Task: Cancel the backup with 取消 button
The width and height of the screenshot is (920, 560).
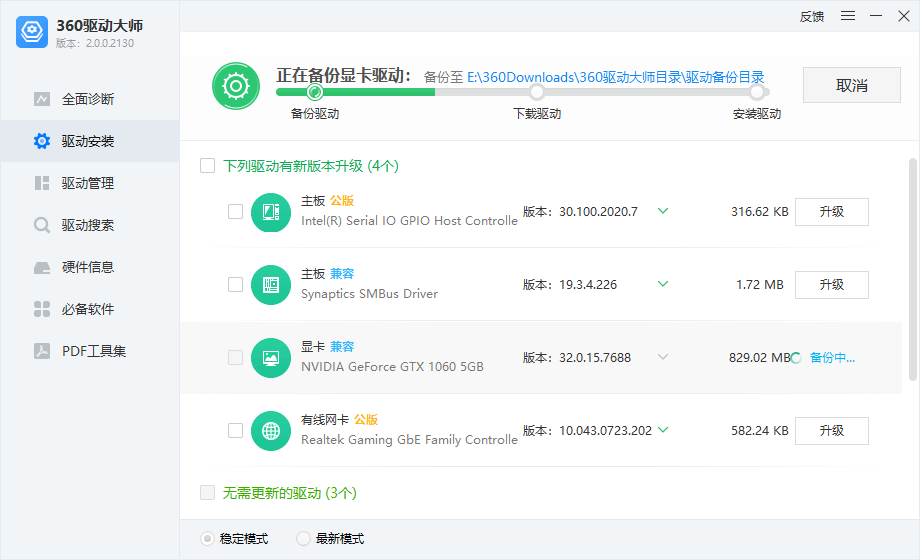Action: click(851, 85)
